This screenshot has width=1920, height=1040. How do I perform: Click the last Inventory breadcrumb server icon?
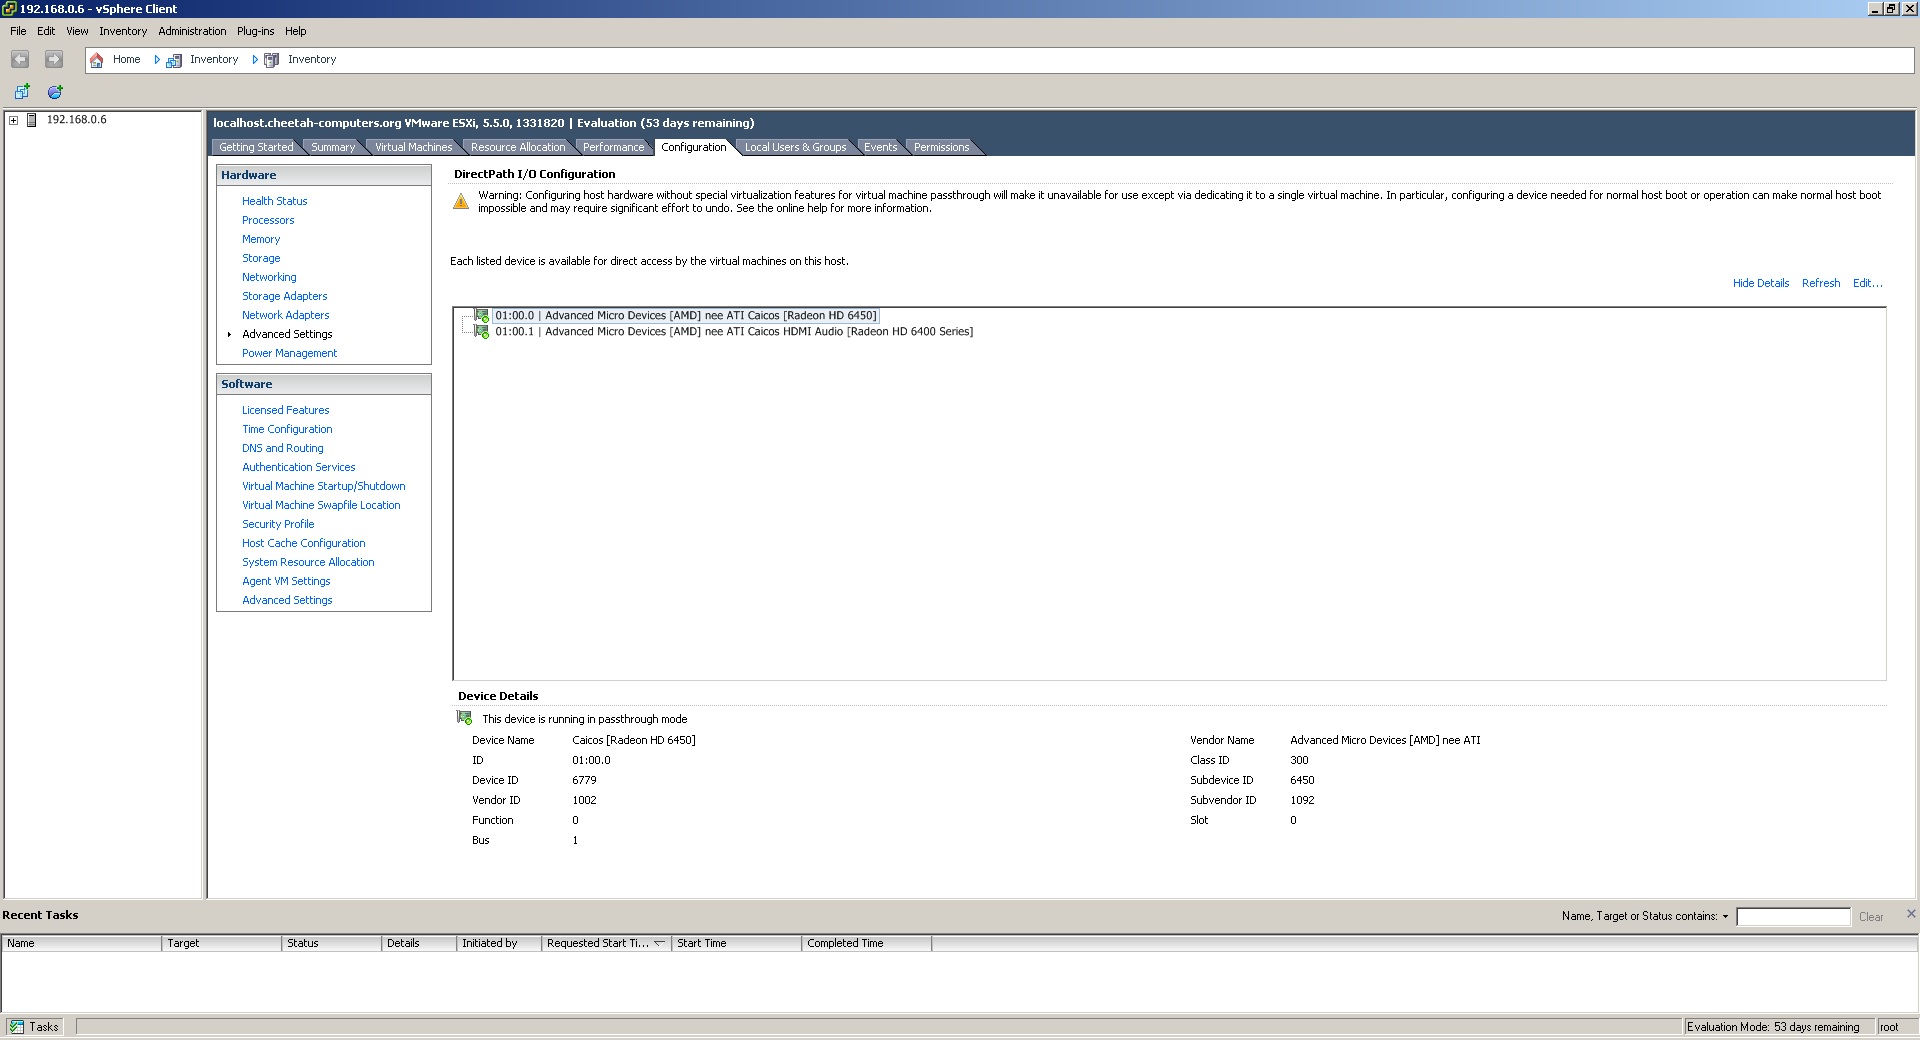[x=272, y=60]
